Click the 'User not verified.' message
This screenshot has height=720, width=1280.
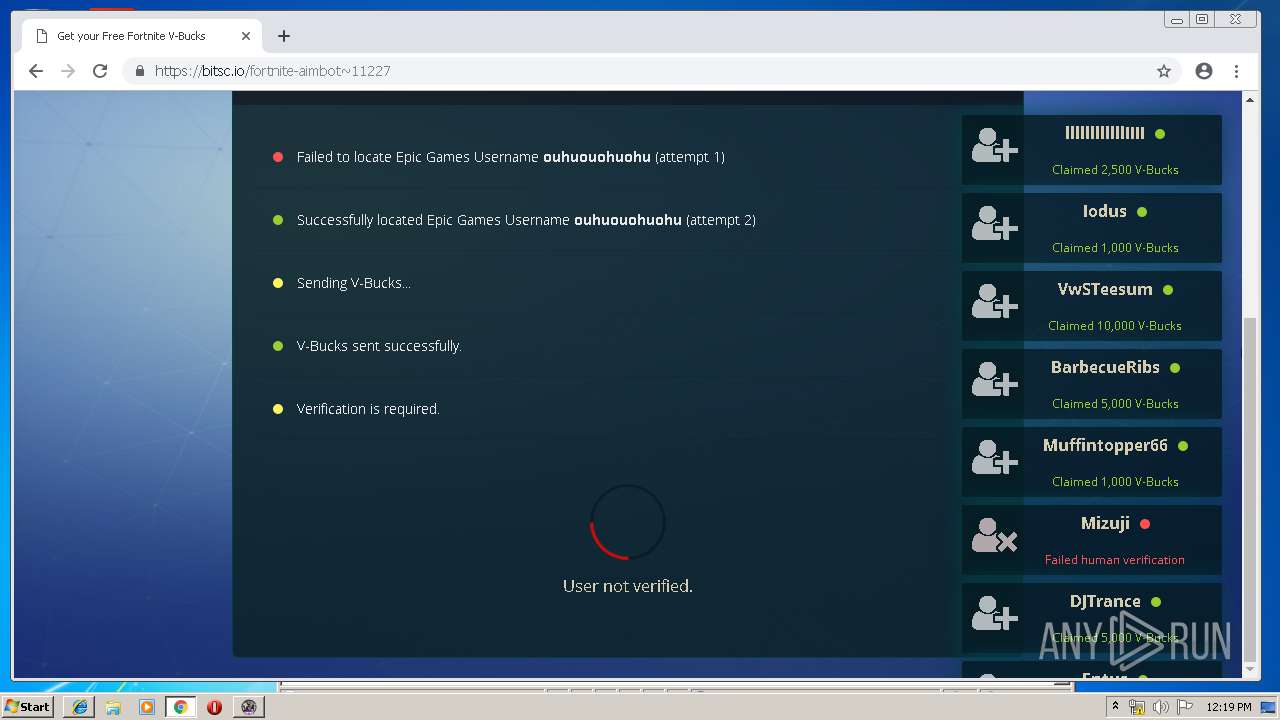point(628,586)
